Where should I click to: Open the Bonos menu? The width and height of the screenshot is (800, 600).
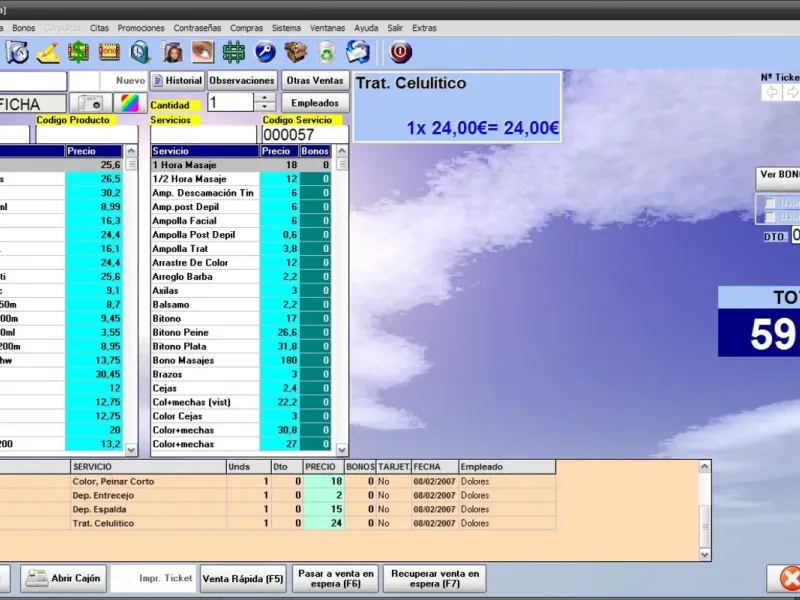[23, 28]
